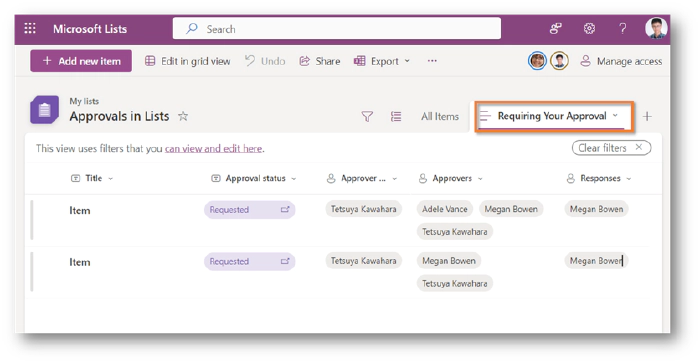Screen dimensions: 700x363
Task: Open approval details icon in second row
Action: (x=285, y=261)
